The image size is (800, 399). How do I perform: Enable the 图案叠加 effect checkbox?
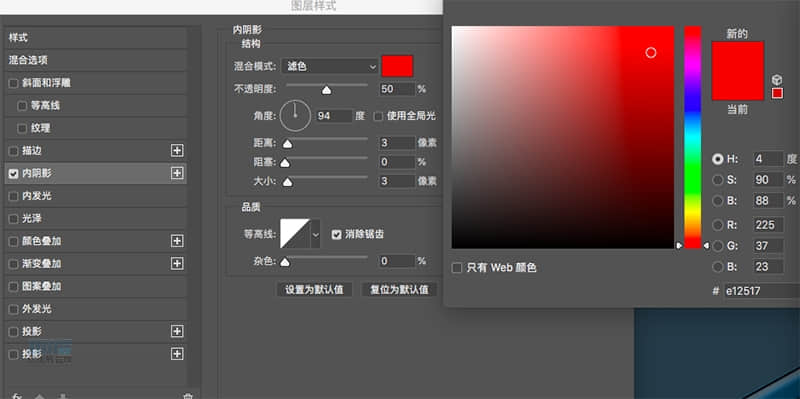pos(13,286)
